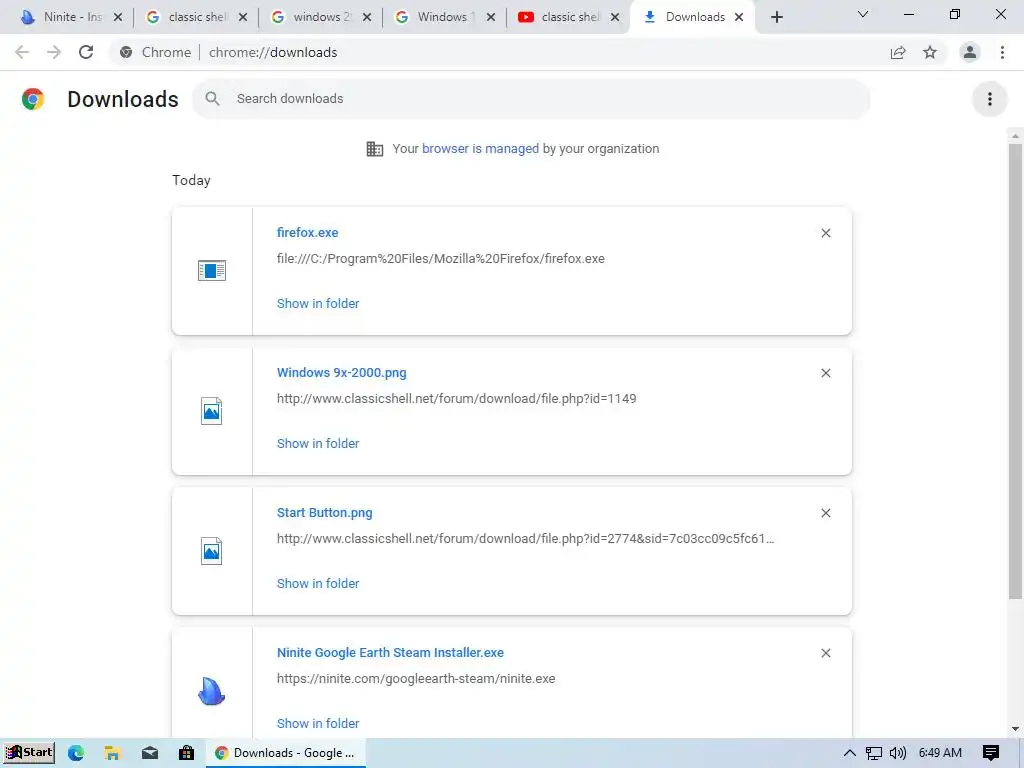1024x768 pixels.
Task: Focus the Search downloads field
Action: (530, 99)
